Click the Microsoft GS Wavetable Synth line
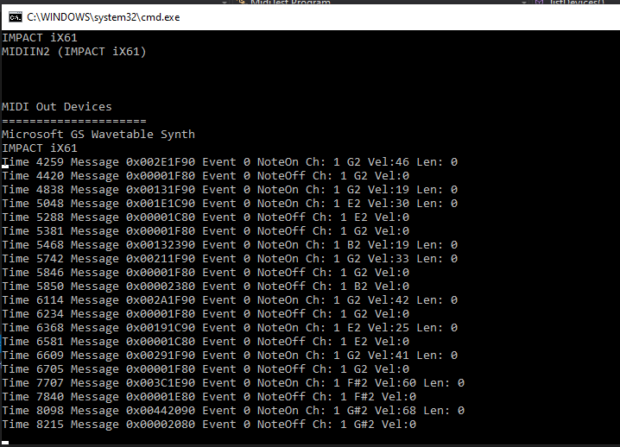The width and height of the screenshot is (620, 447). [x=98, y=134]
